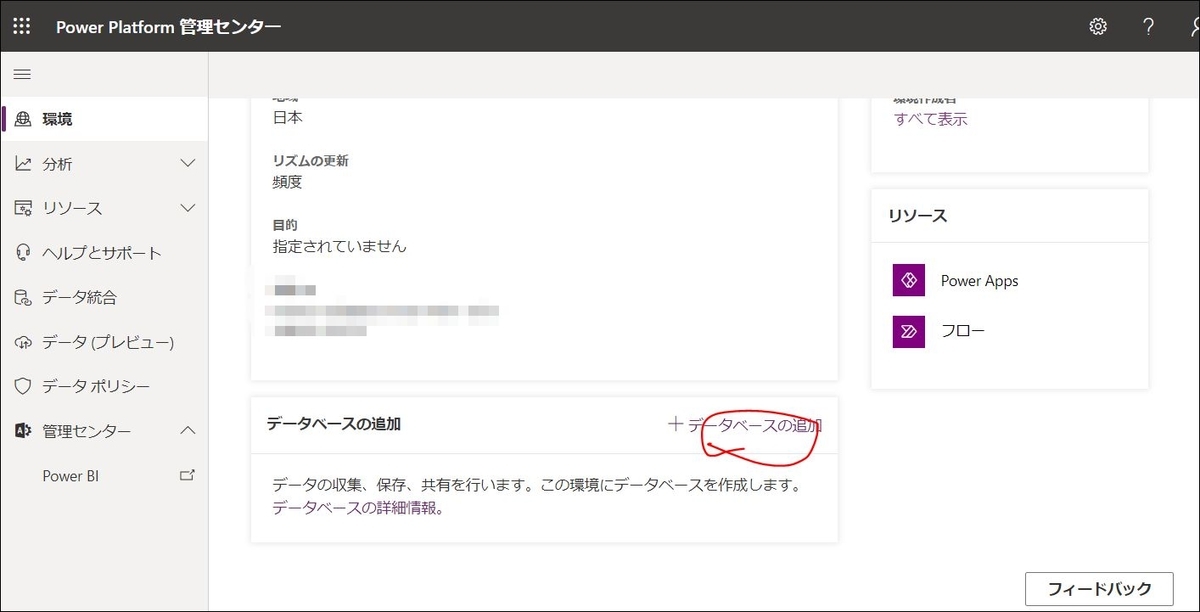Click the 環境 environment icon in sidebar
Image resolution: width=1200 pixels, height=612 pixels.
(23, 119)
